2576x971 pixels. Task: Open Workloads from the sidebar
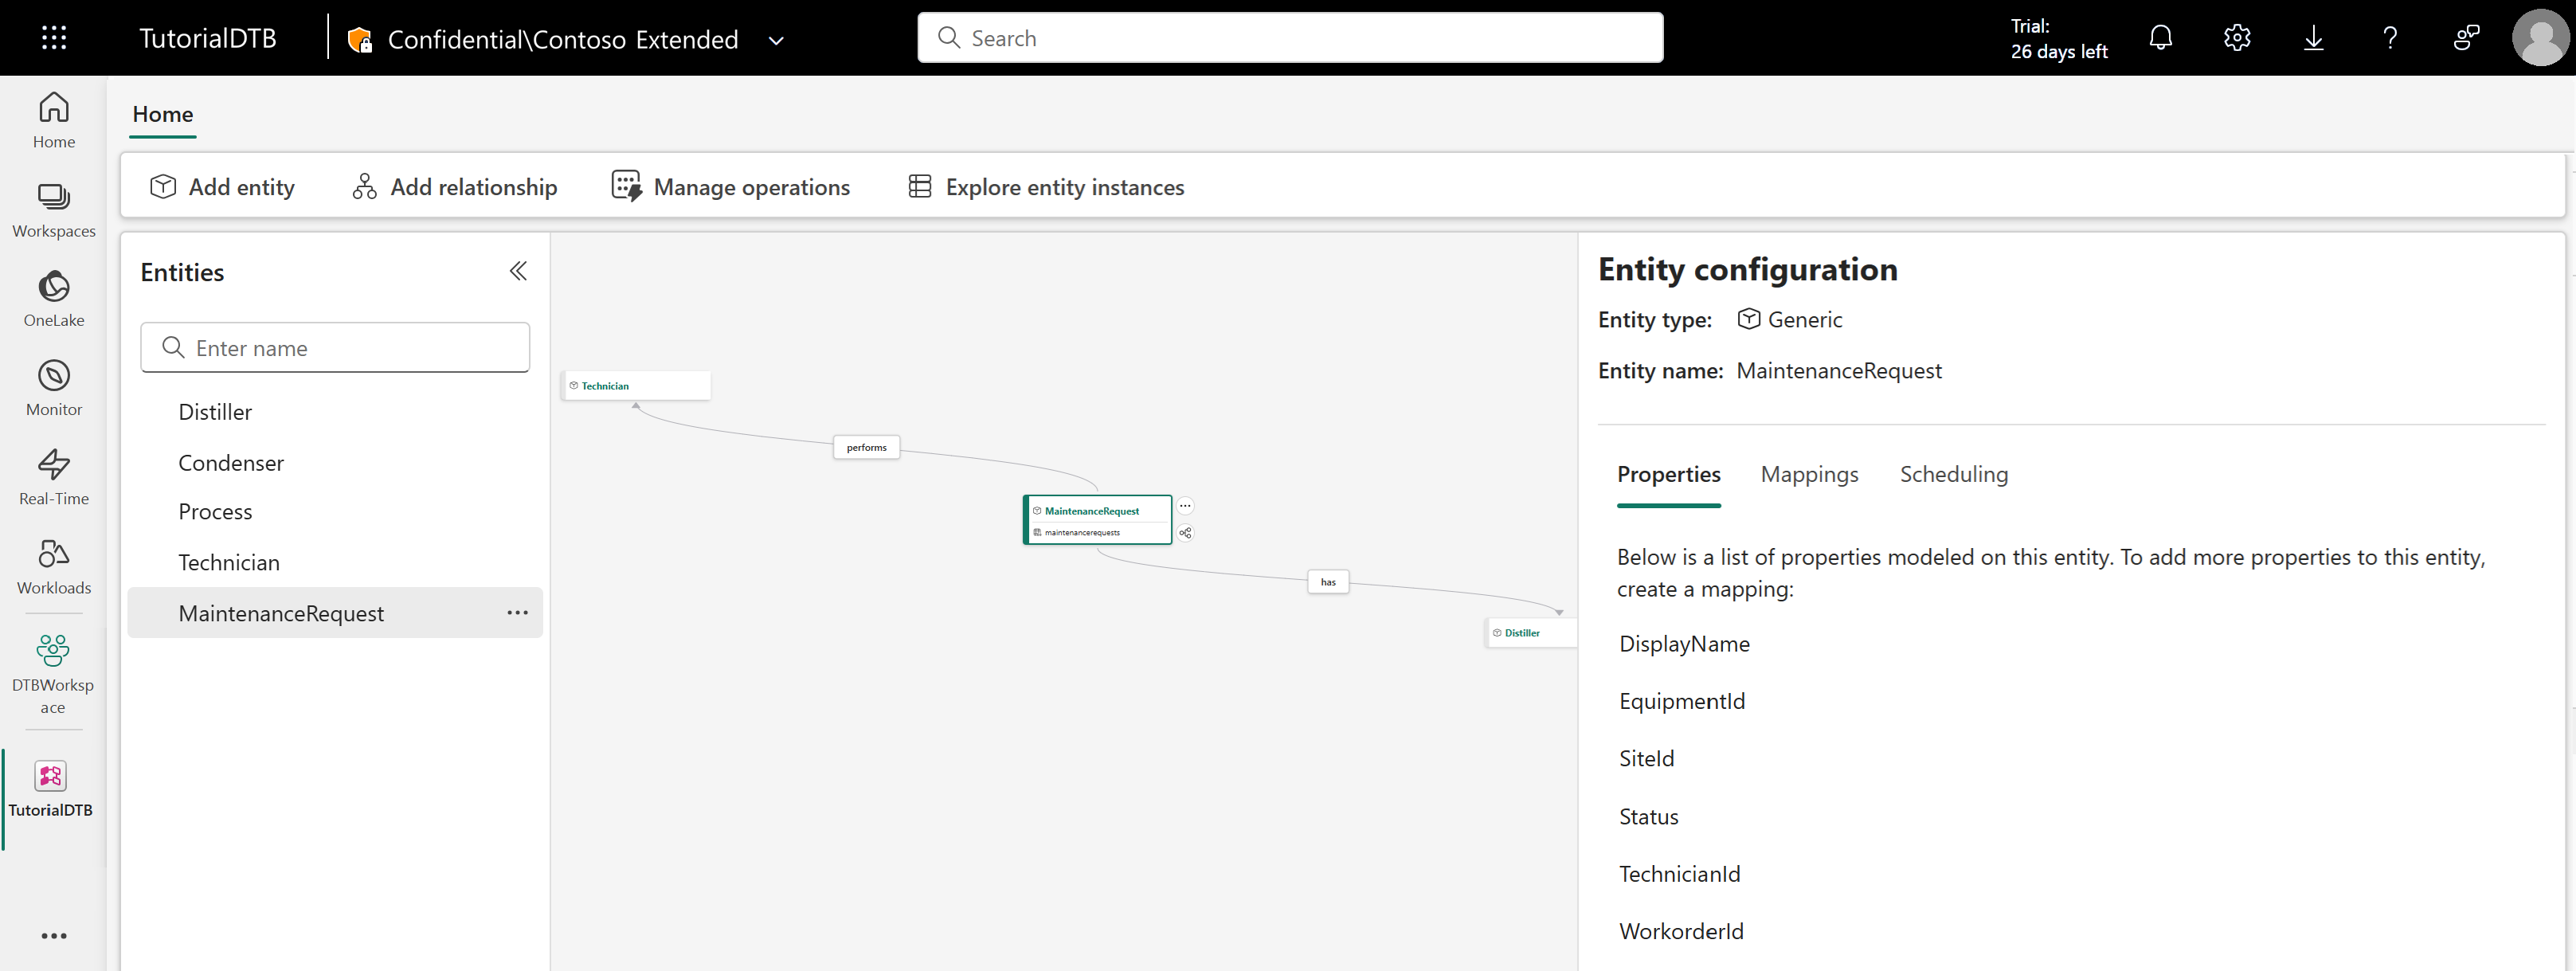[54, 567]
